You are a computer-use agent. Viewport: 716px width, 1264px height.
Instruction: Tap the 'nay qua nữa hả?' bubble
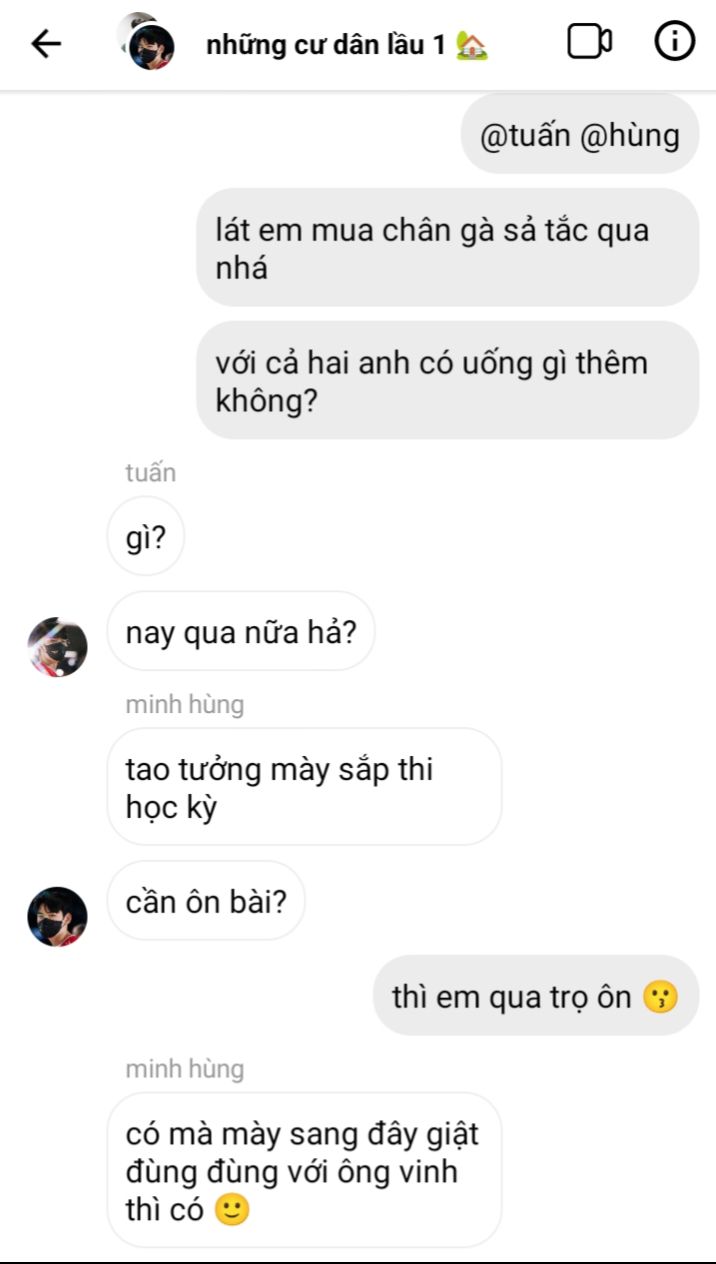241,631
